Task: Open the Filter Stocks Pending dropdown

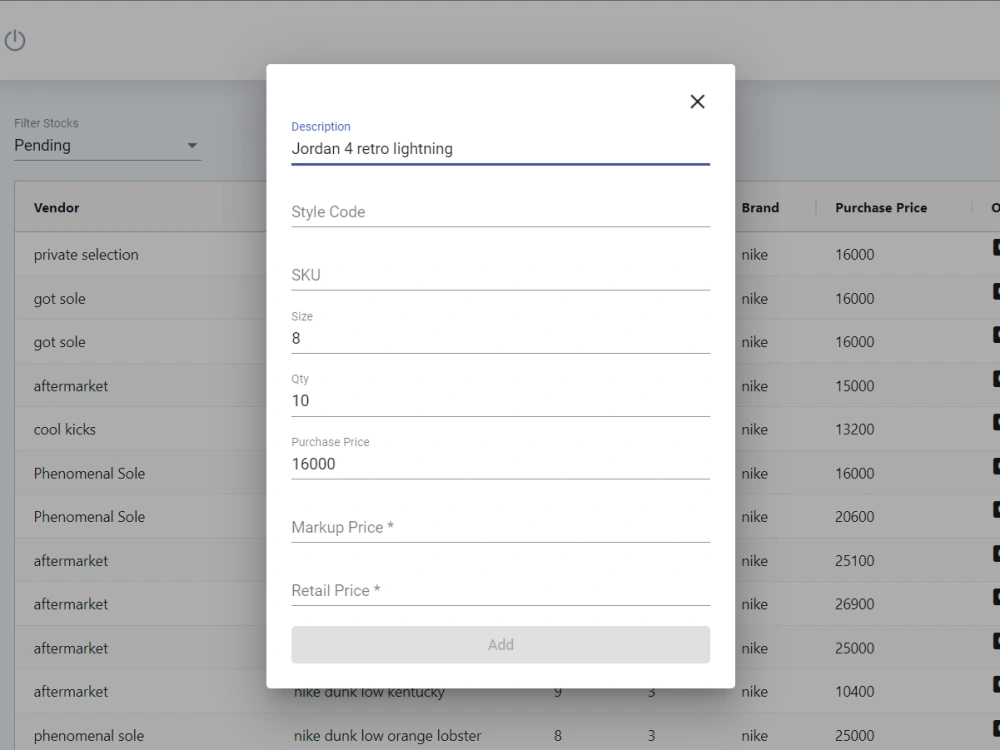Action: [x=107, y=145]
